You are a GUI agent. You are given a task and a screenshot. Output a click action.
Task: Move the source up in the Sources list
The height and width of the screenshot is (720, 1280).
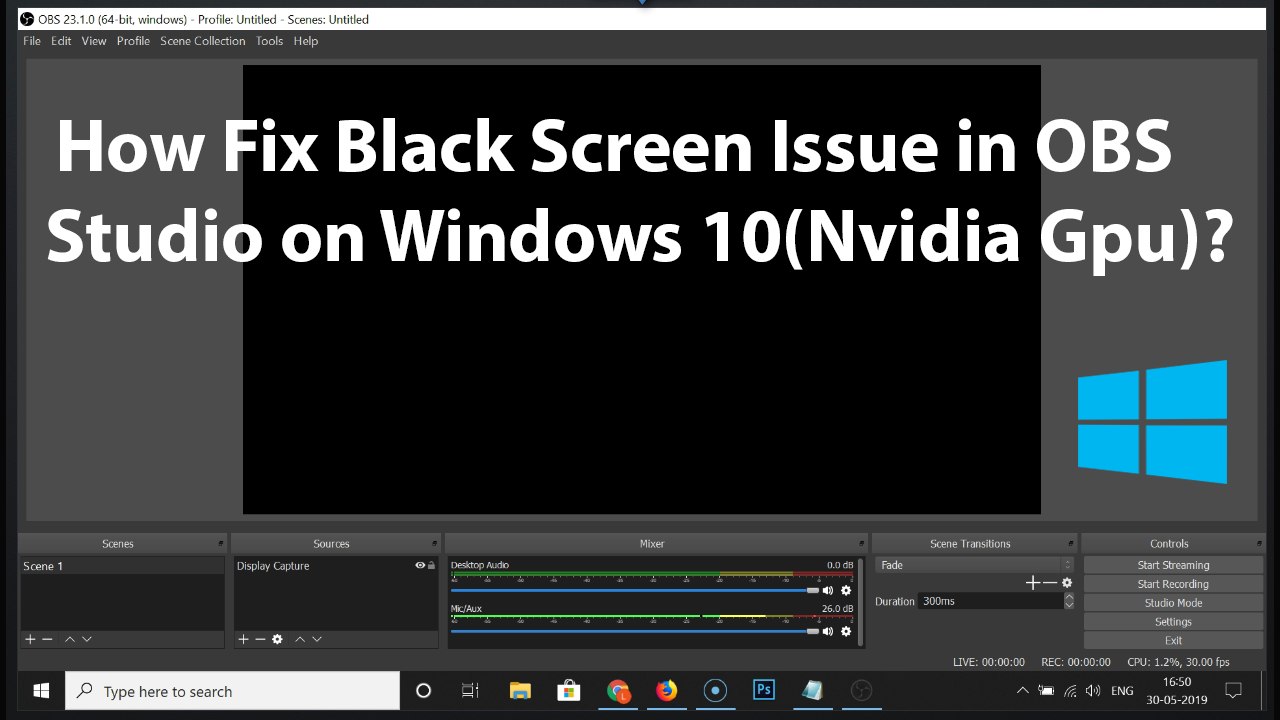click(300, 639)
